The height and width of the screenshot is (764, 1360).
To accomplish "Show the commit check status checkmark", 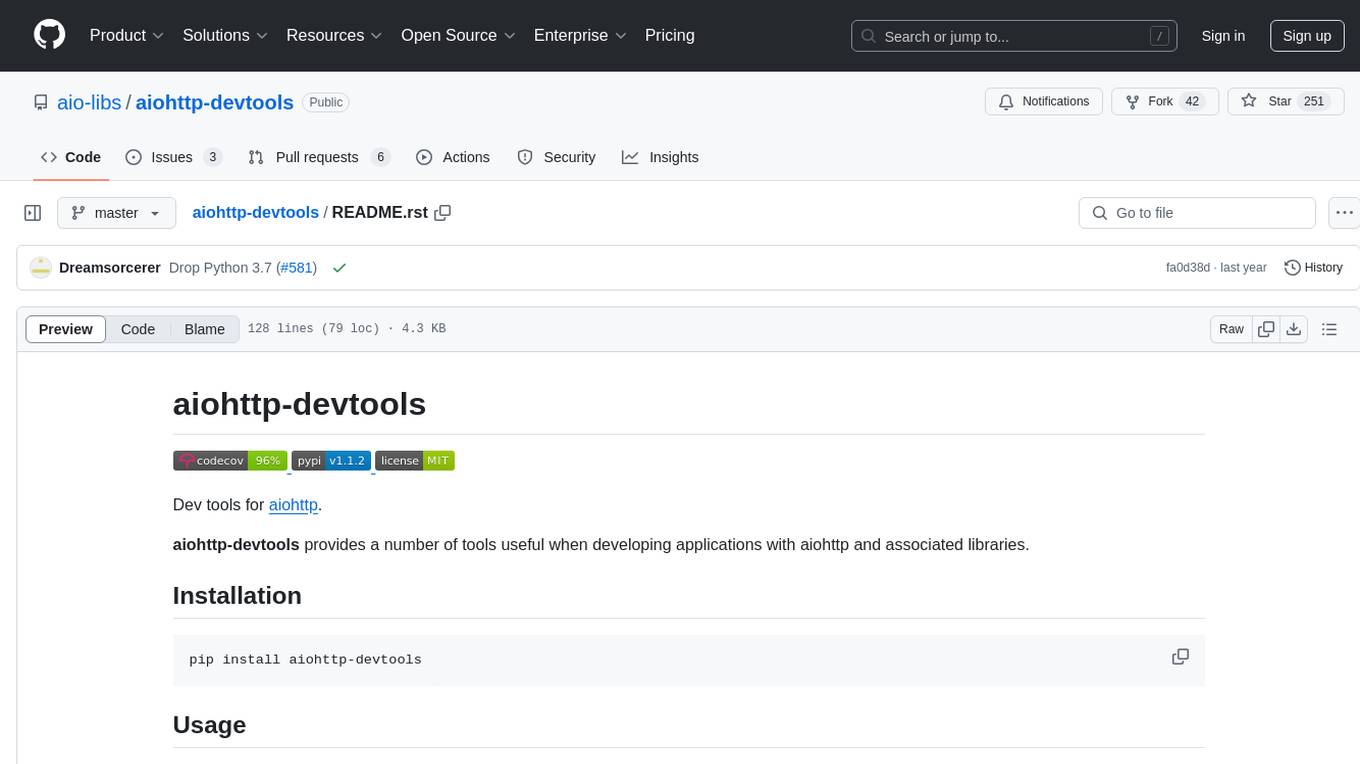I will 339,267.
